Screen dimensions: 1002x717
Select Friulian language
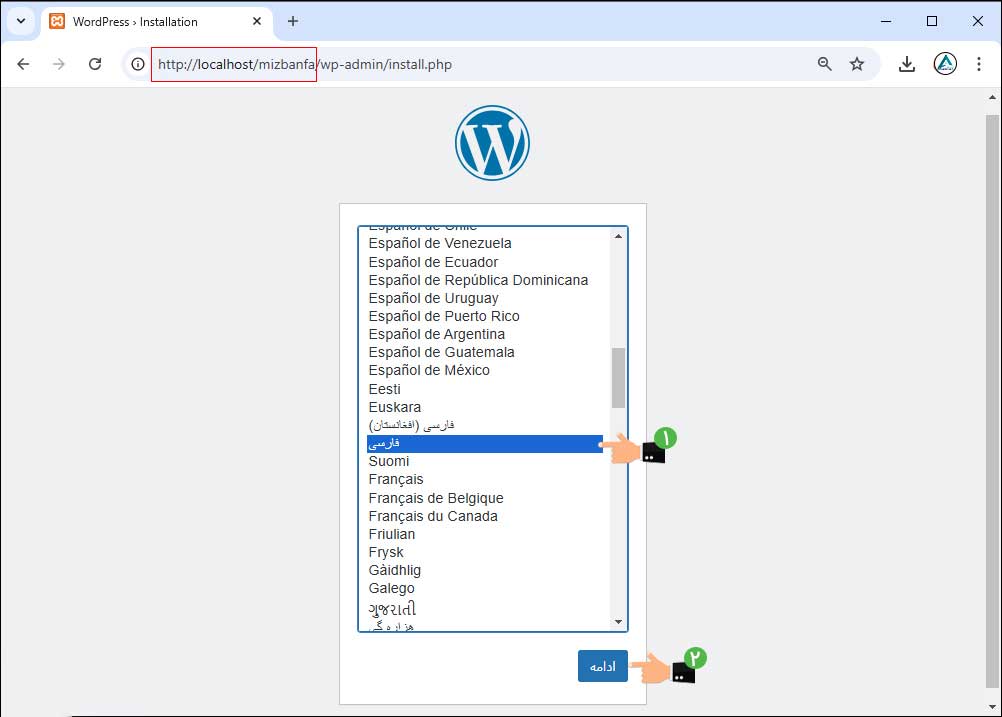[484, 534]
